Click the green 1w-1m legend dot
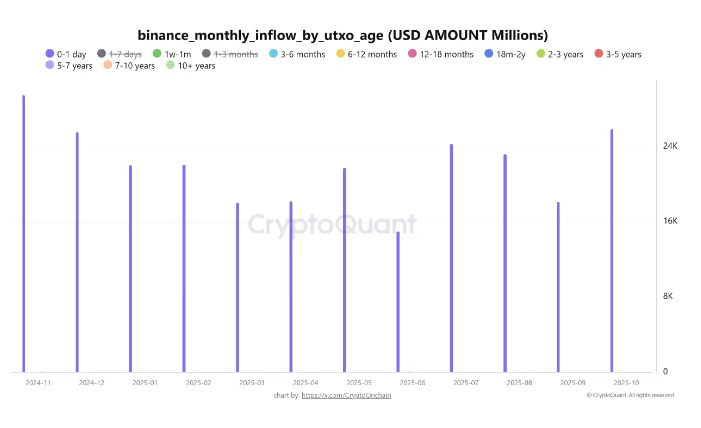The height and width of the screenshot is (428, 701). [x=157, y=54]
